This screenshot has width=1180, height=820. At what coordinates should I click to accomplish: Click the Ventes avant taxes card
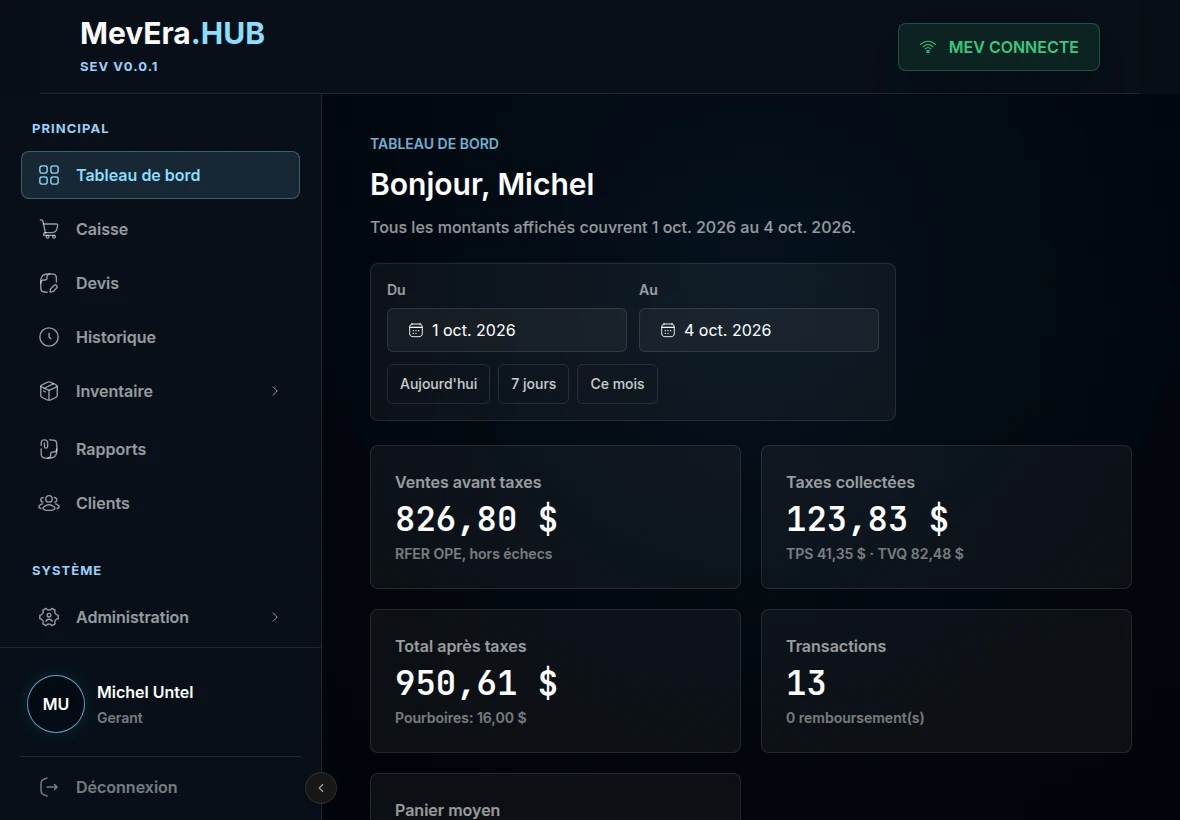click(555, 517)
